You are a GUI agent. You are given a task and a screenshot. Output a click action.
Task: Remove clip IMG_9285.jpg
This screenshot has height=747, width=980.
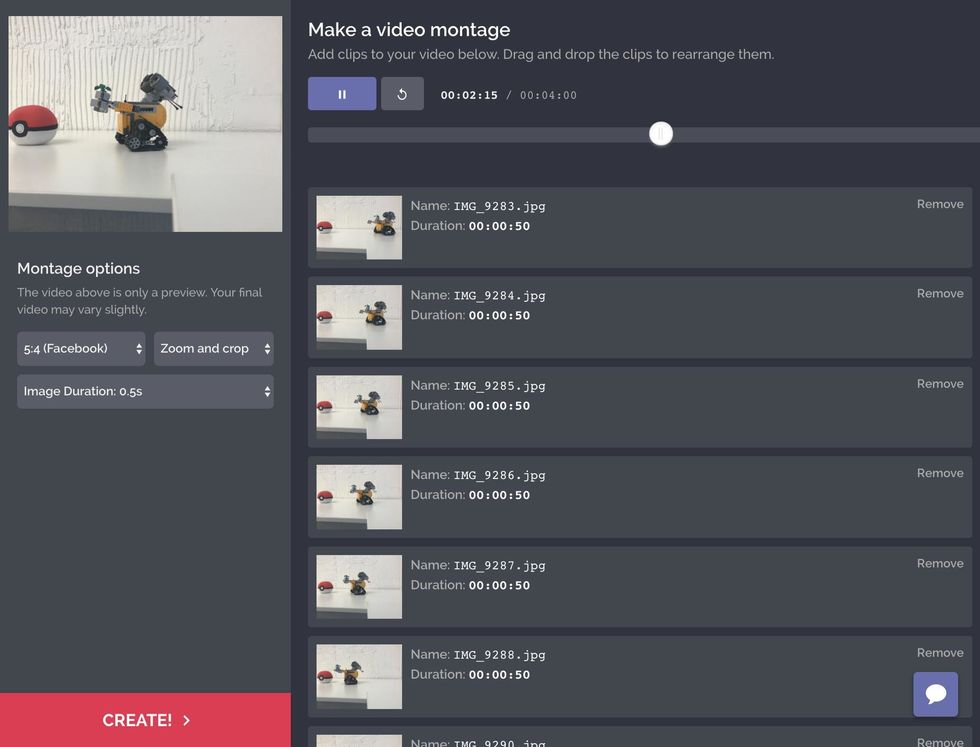tap(940, 384)
